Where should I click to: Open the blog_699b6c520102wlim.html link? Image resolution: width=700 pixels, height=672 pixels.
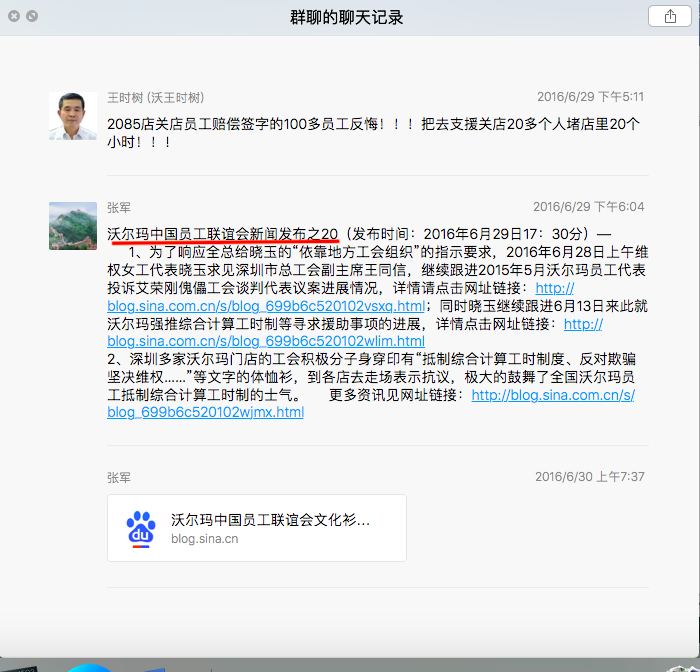click(266, 341)
